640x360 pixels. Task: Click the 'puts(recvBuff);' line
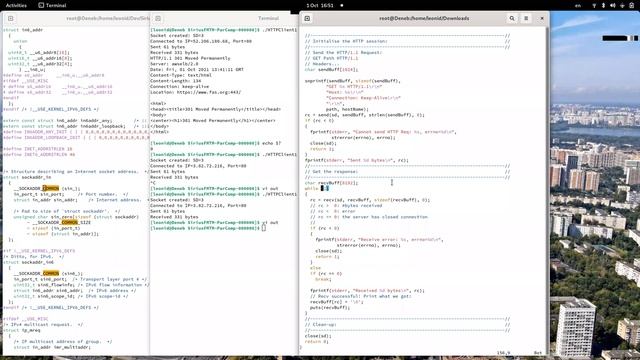coord(330,307)
